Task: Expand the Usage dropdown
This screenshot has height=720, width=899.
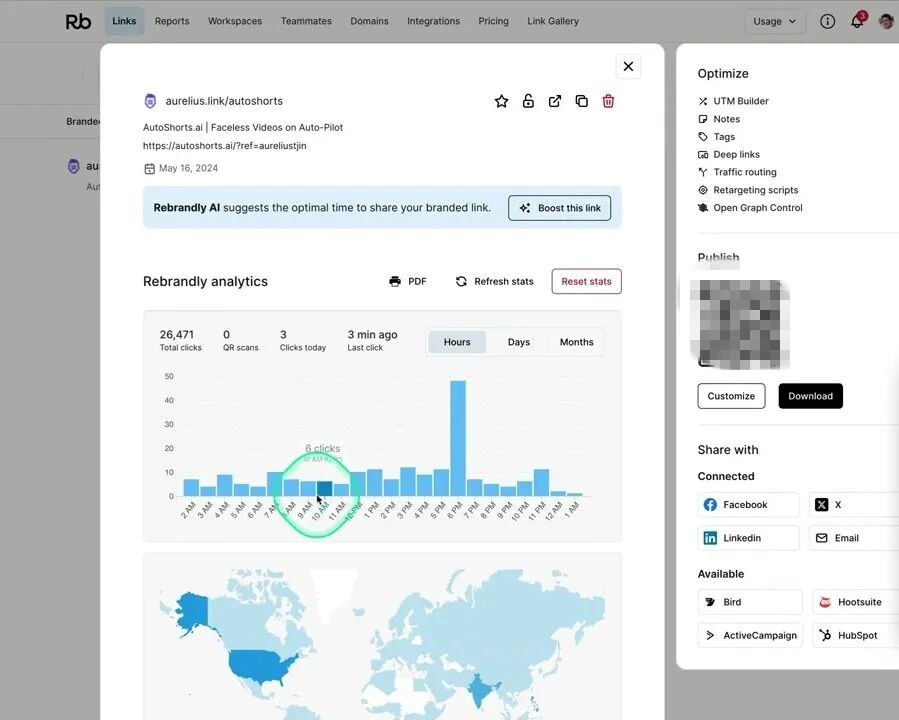Action: pos(775,21)
